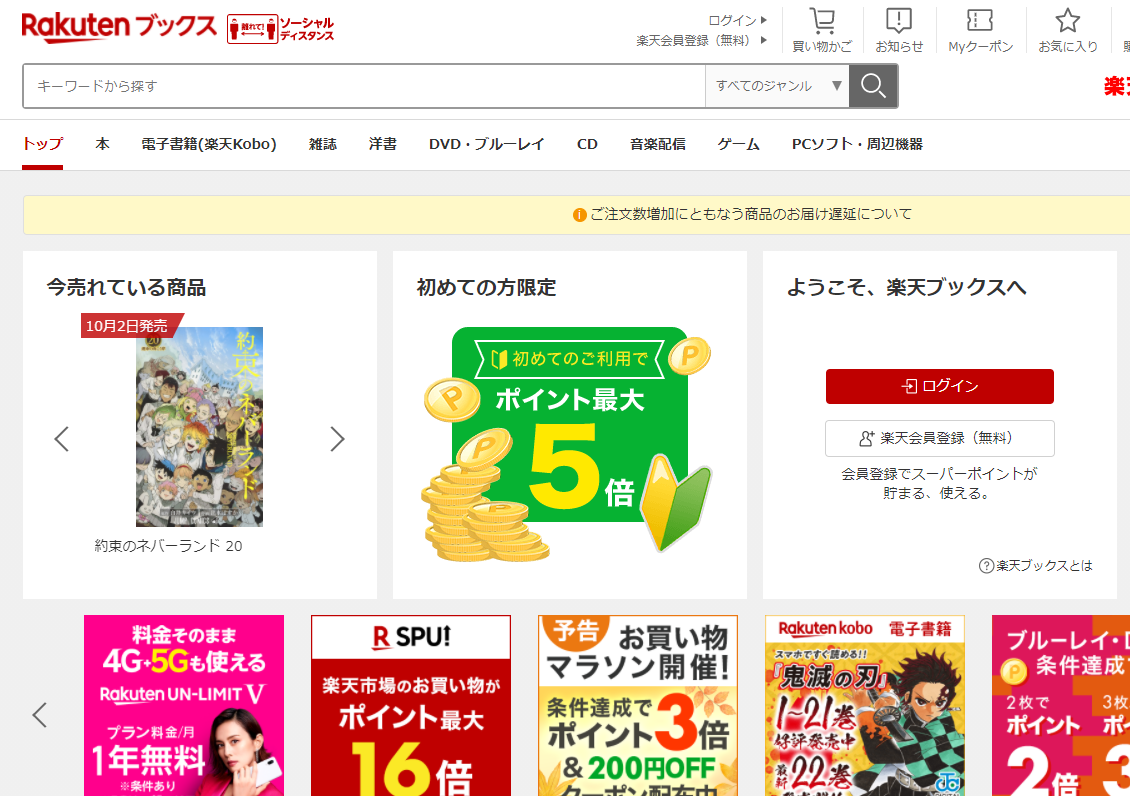Open the ブルーレイ 条件達成 point banner

(x=1061, y=706)
